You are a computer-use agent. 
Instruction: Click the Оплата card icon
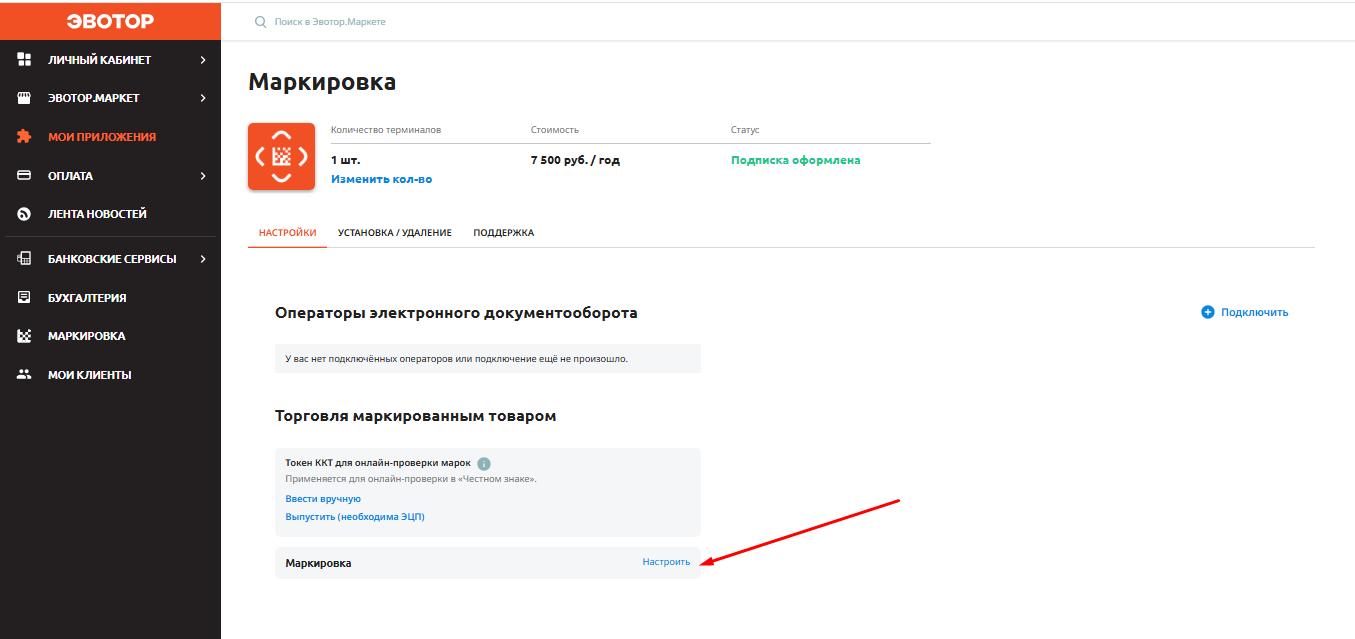pos(25,176)
